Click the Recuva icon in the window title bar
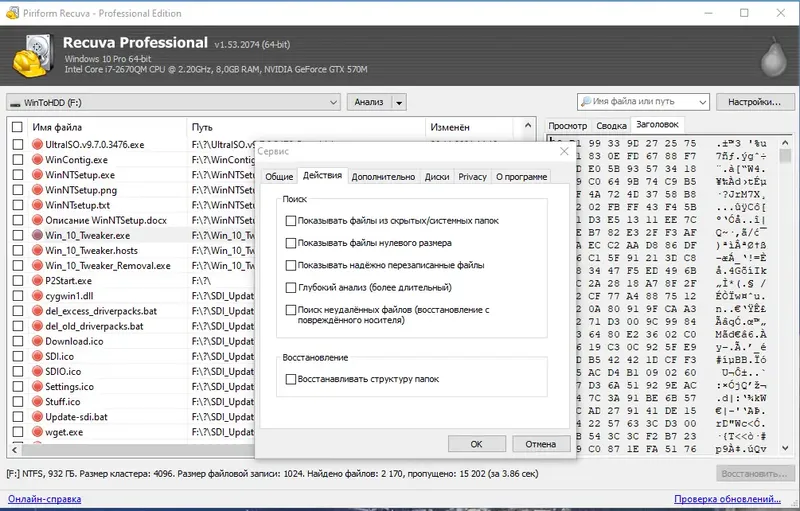This screenshot has height=511, width=800. tap(12, 13)
